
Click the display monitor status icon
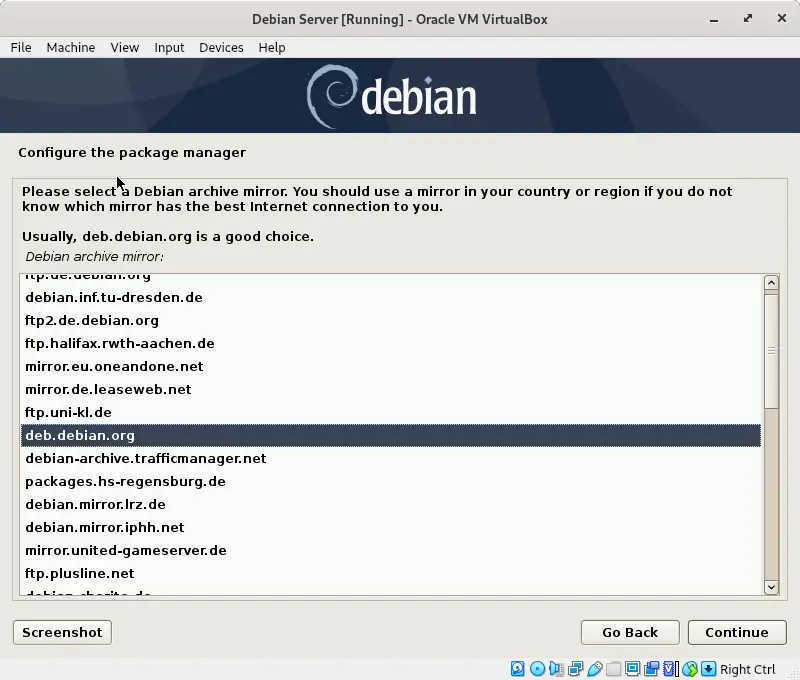pos(633,668)
